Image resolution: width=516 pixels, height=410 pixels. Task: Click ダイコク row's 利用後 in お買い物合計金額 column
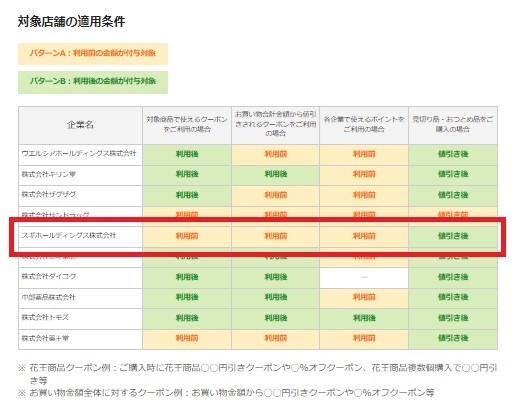[x=275, y=277]
